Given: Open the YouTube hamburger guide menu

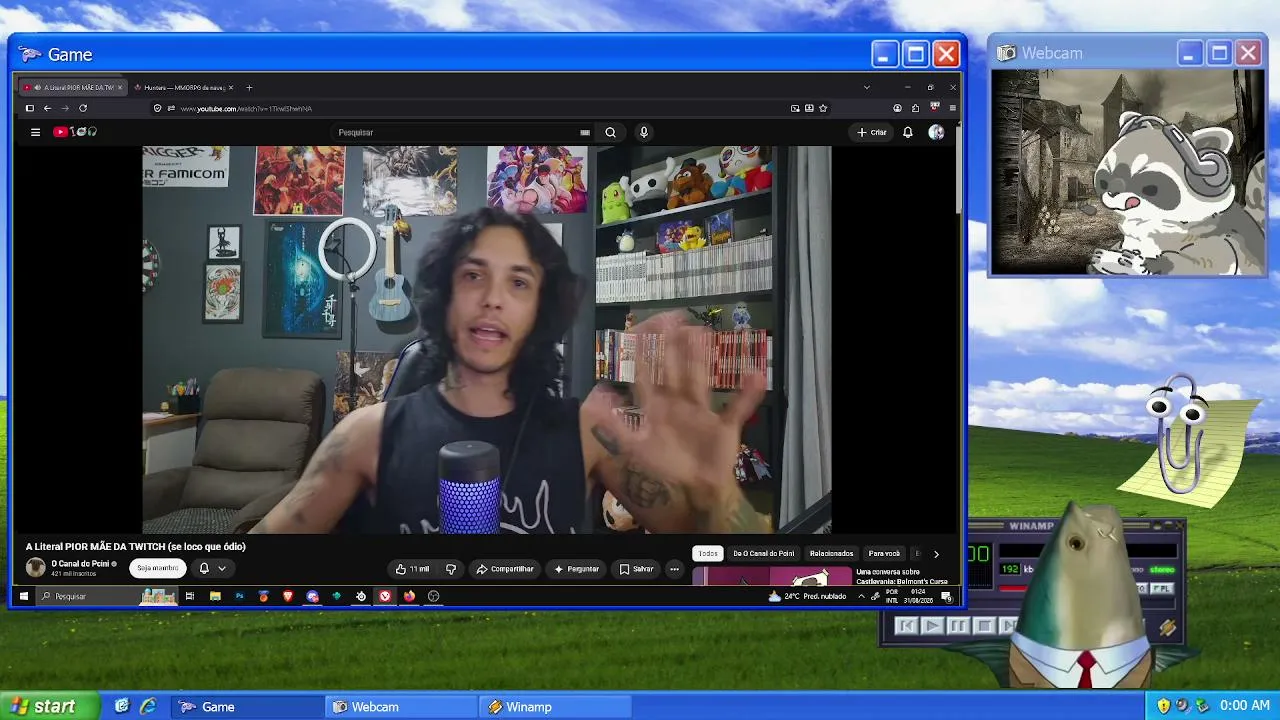Looking at the screenshot, I should pyautogui.click(x=35, y=132).
